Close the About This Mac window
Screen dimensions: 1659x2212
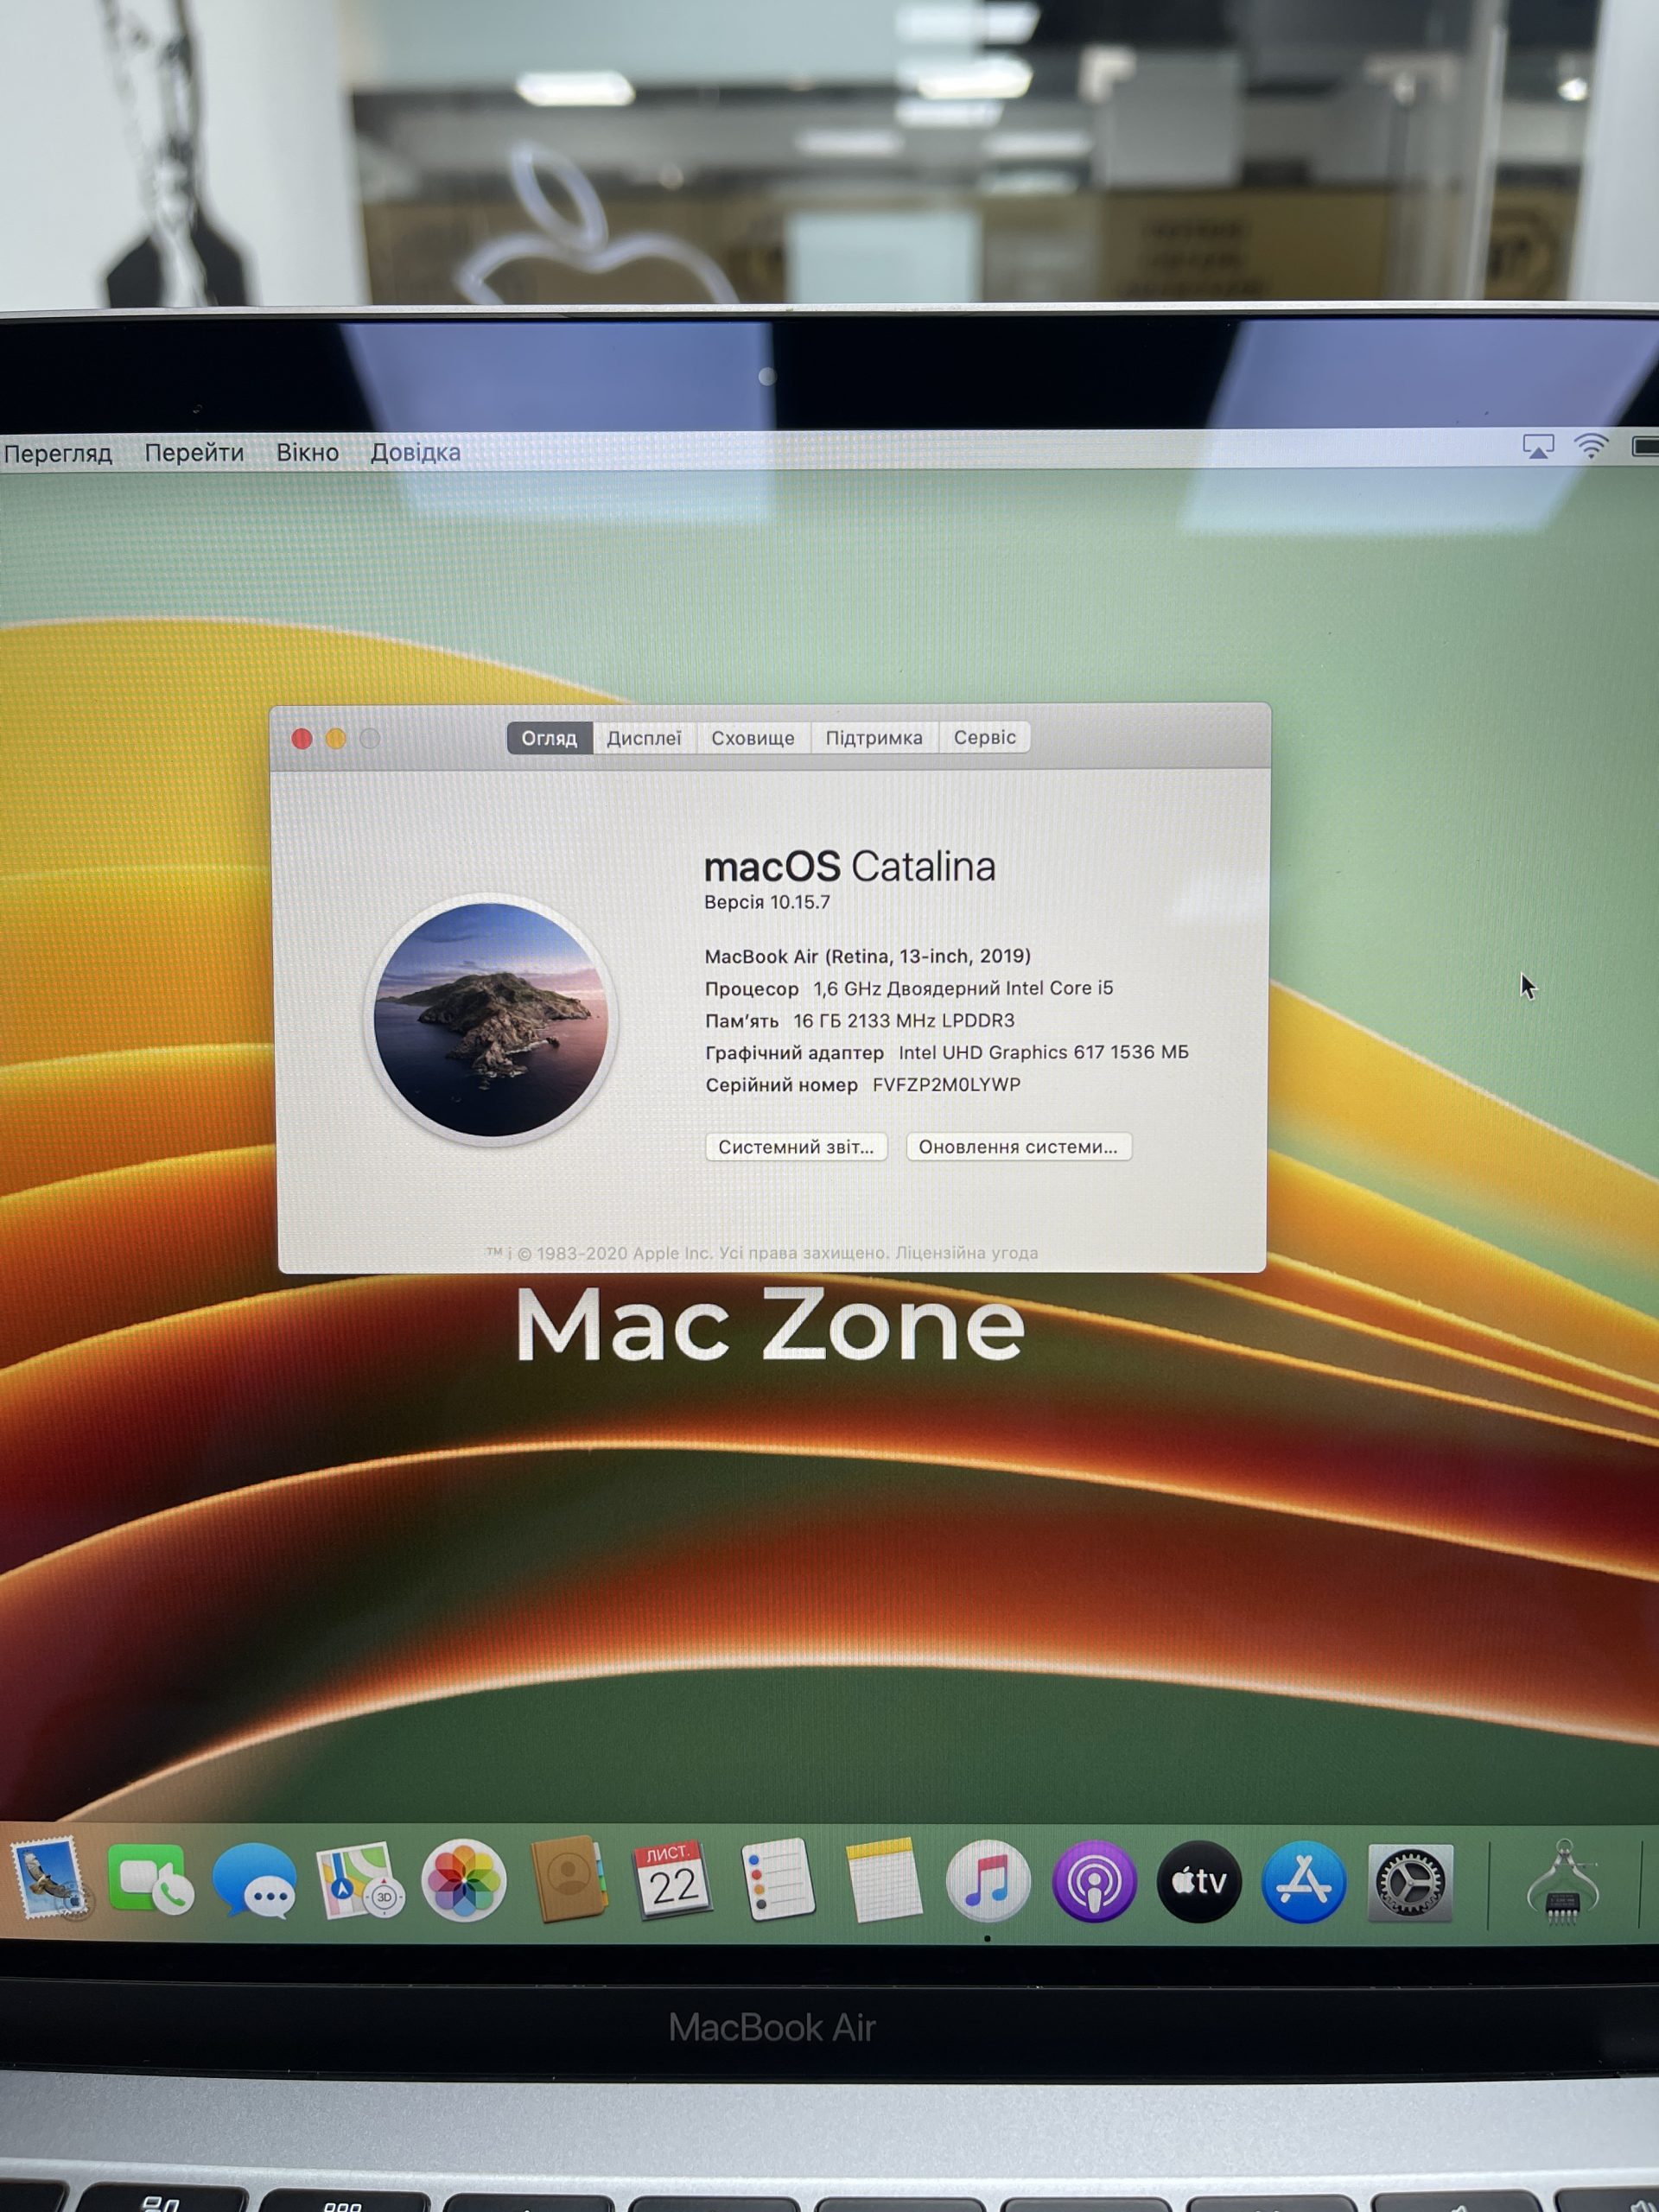pos(302,738)
